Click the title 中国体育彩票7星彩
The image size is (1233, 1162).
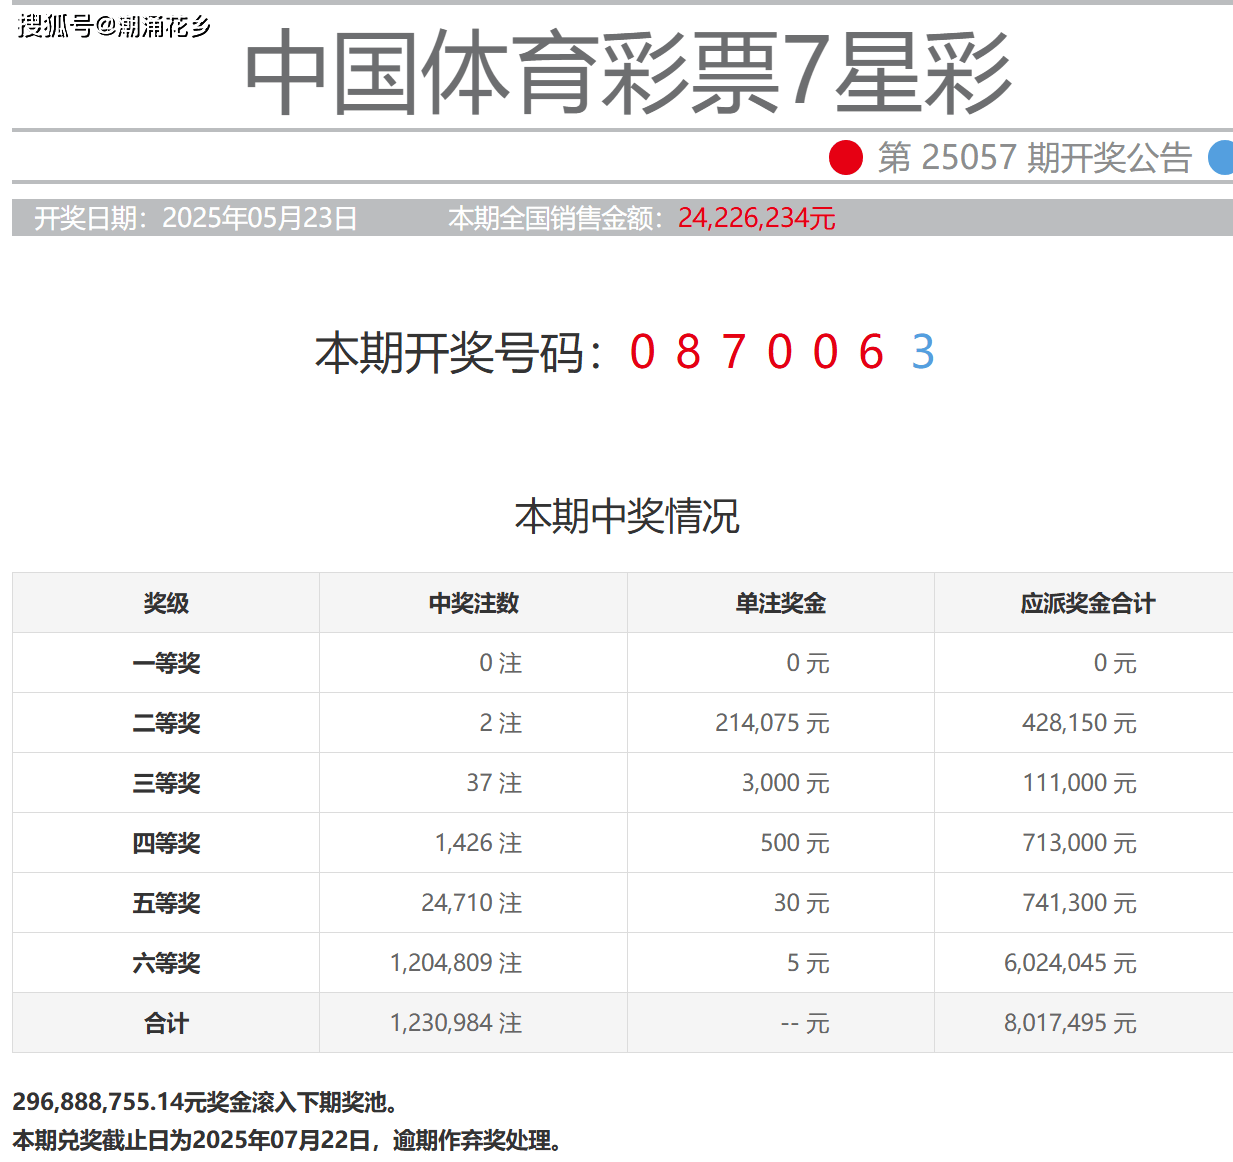tap(628, 73)
